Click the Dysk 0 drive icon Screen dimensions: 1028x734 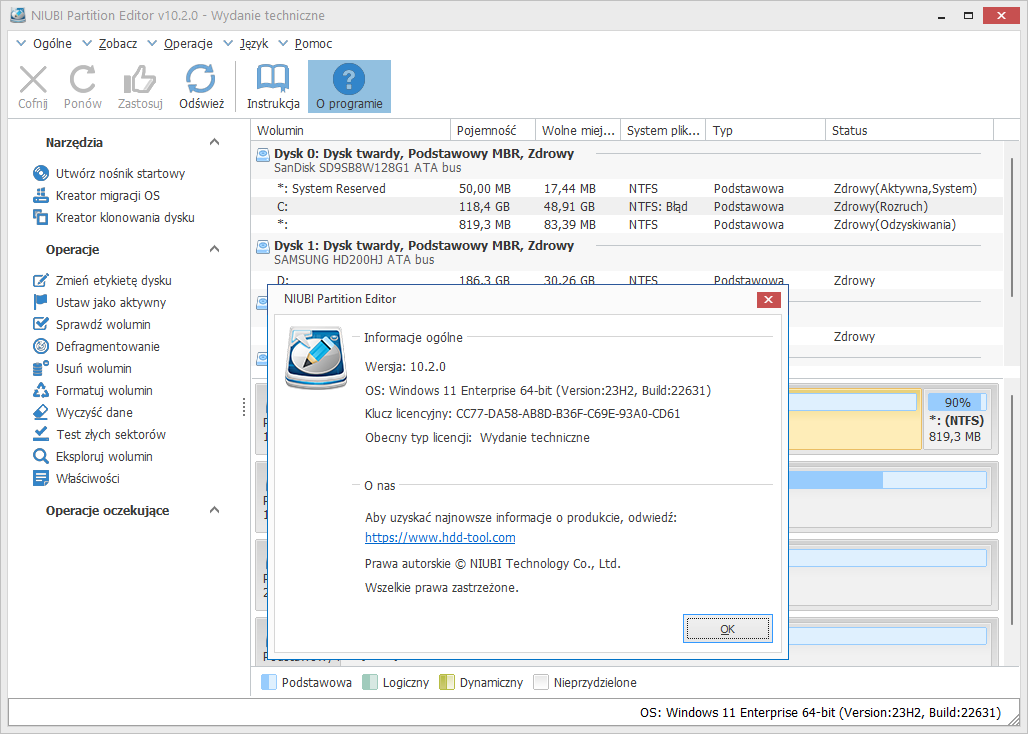pyautogui.click(x=263, y=155)
